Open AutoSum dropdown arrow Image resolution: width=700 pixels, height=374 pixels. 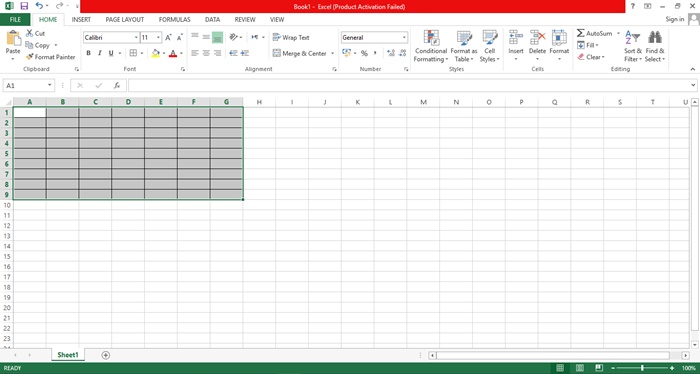pyautogui.click(x=618, y=33)
